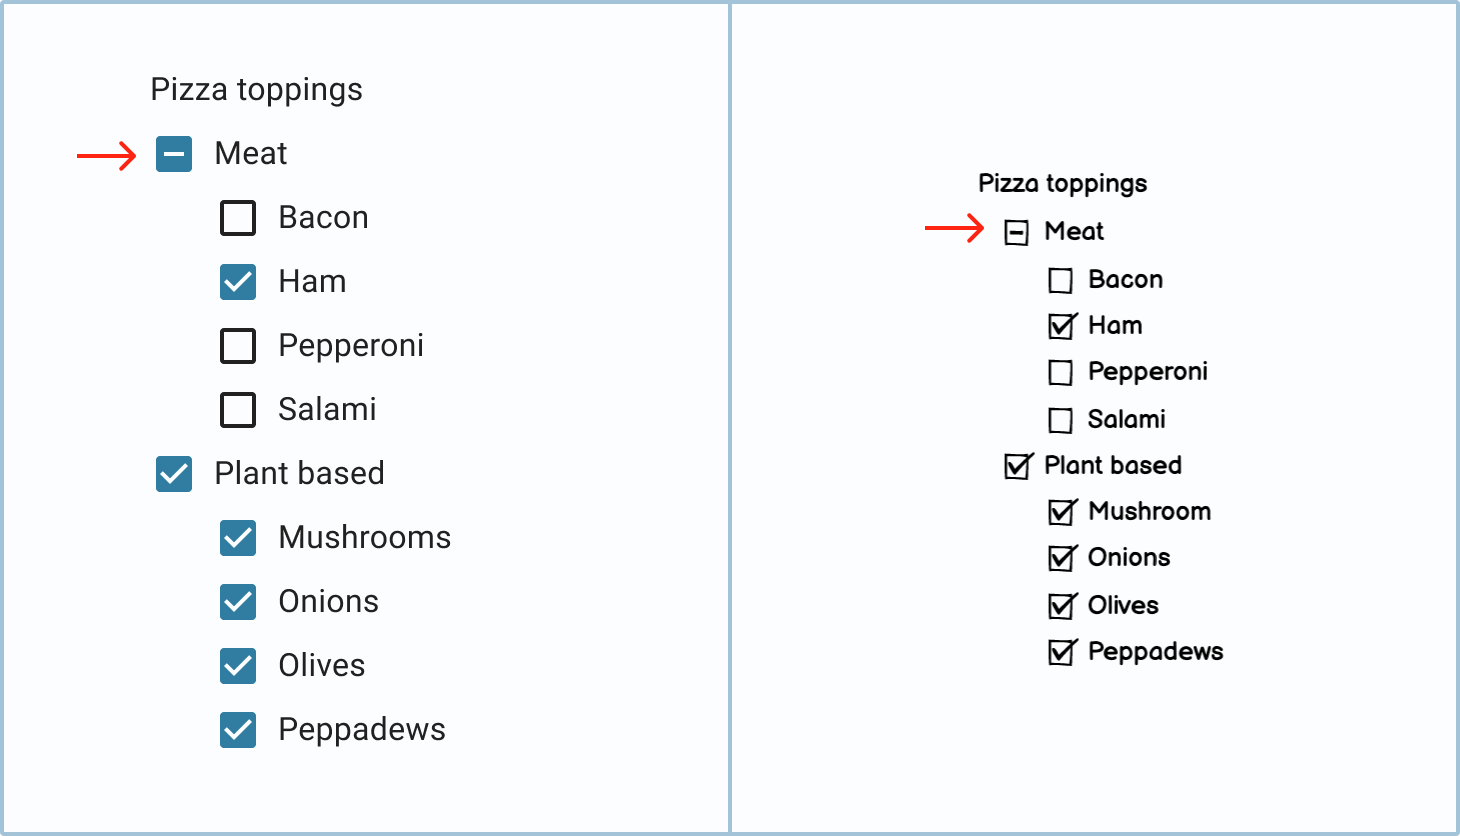Click the Peppadews label in the wireframe list
Screen dimensions: 1460x836
click(x=1155, y=651)
